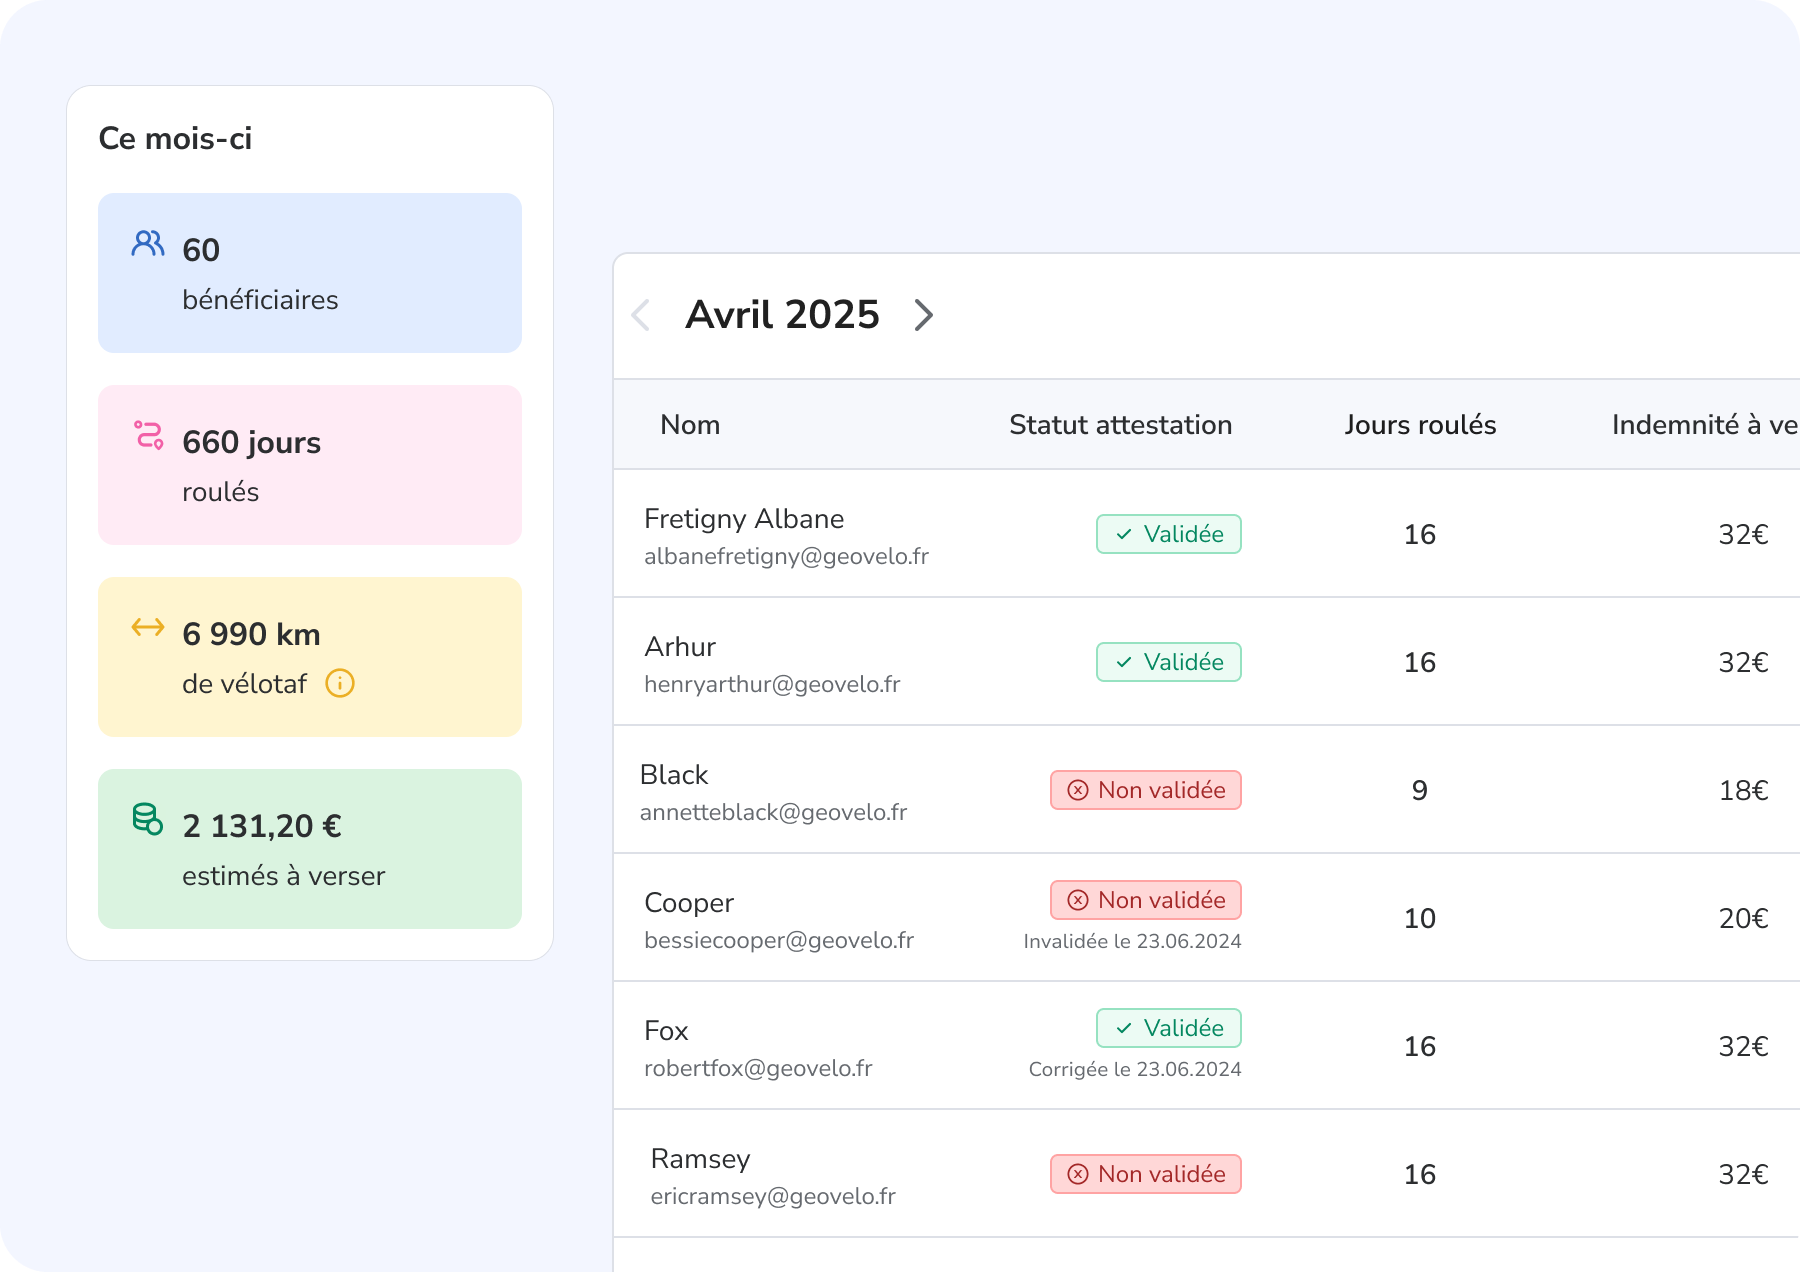Click the bénéficiaires people icon

(x=148, y=243)
